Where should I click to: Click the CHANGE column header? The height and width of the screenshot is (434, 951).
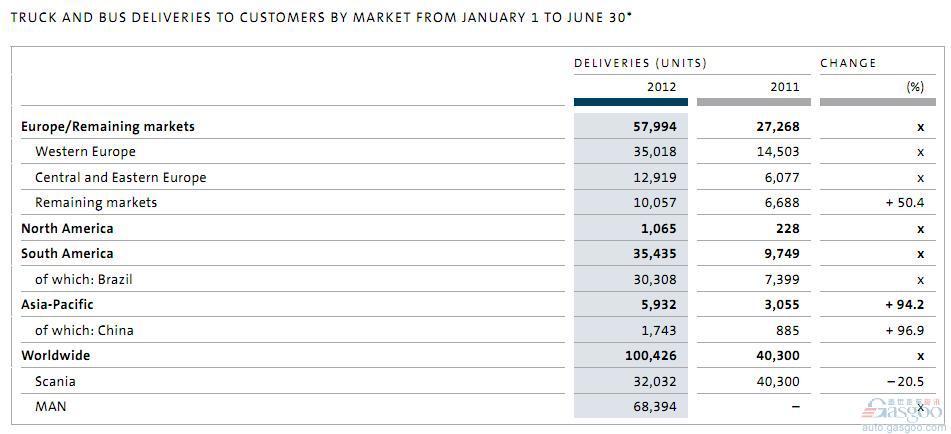[849, 63]
